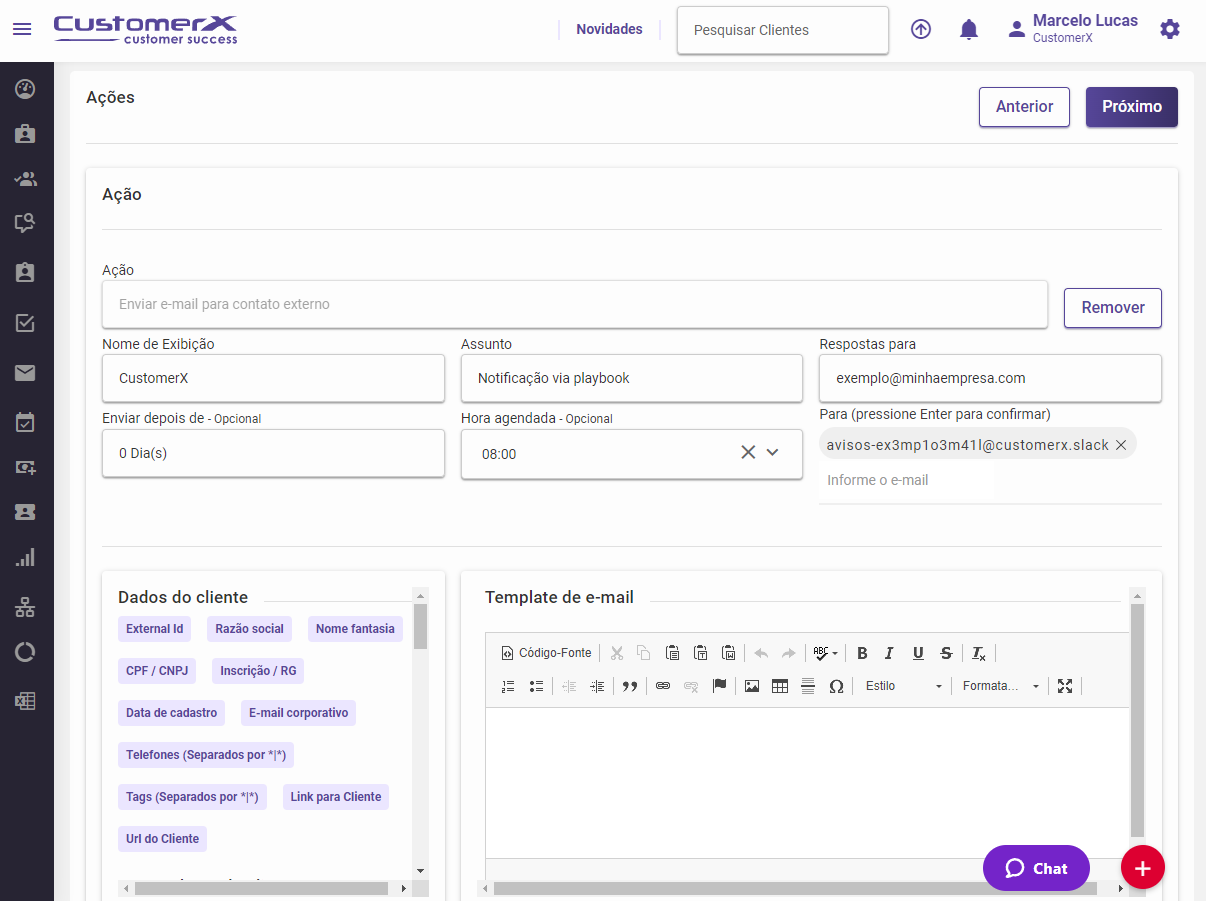Screen dimensions: 1206x901
Task: Open the Formatação dropdown in the editor
Action: point(1000,686)
